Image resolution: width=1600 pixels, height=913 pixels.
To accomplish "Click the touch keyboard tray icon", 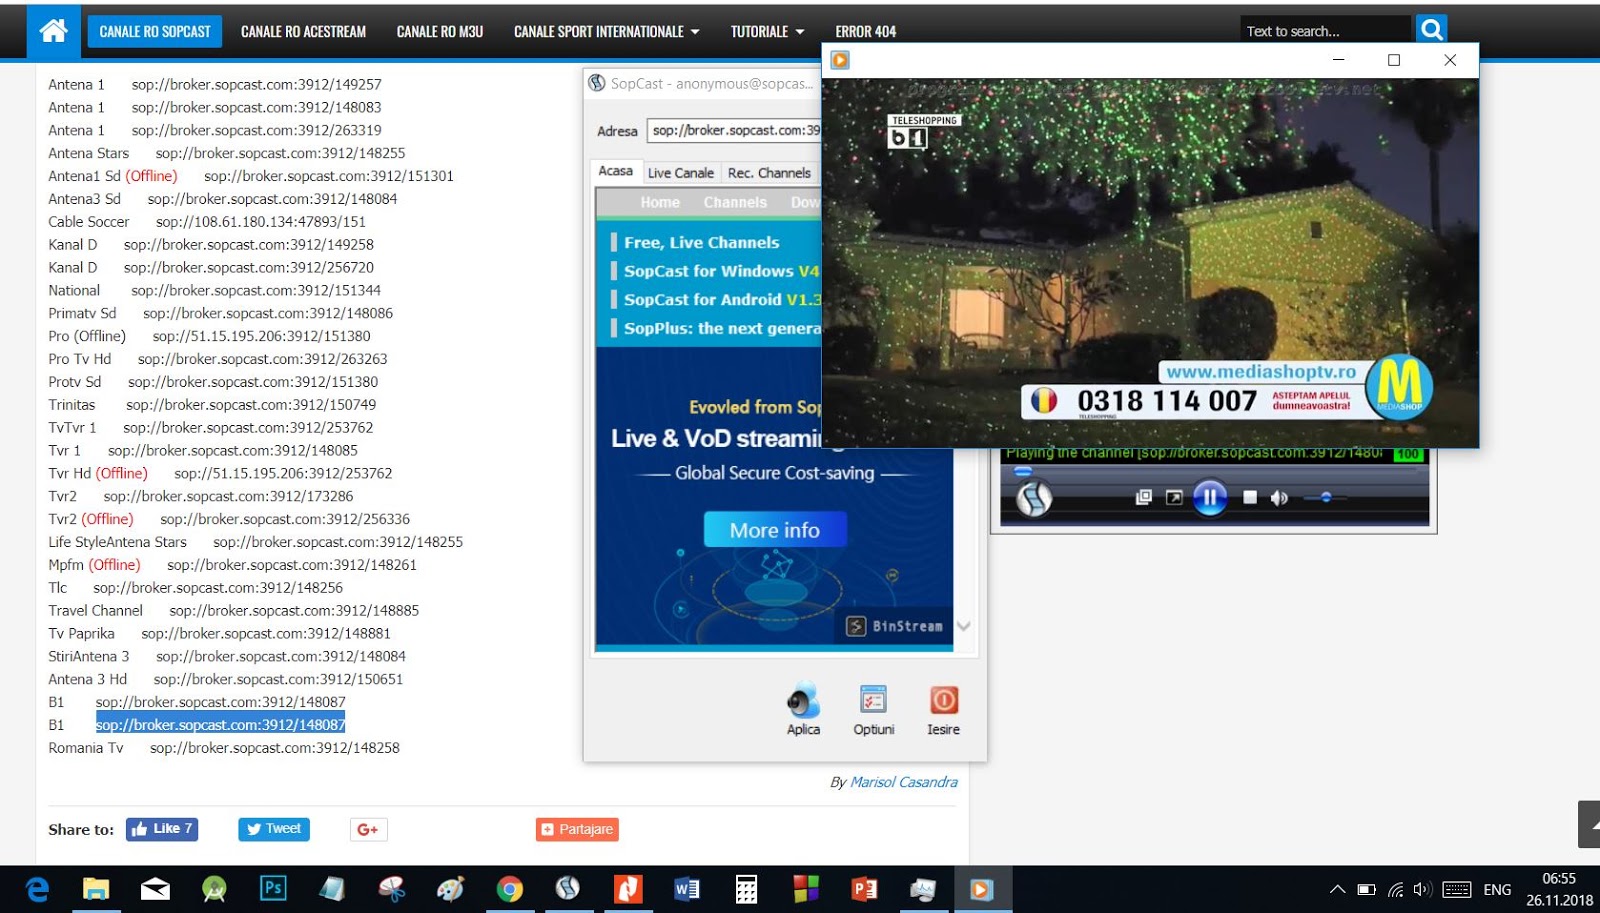I will pyautogui.click(x=1457, y=889).
